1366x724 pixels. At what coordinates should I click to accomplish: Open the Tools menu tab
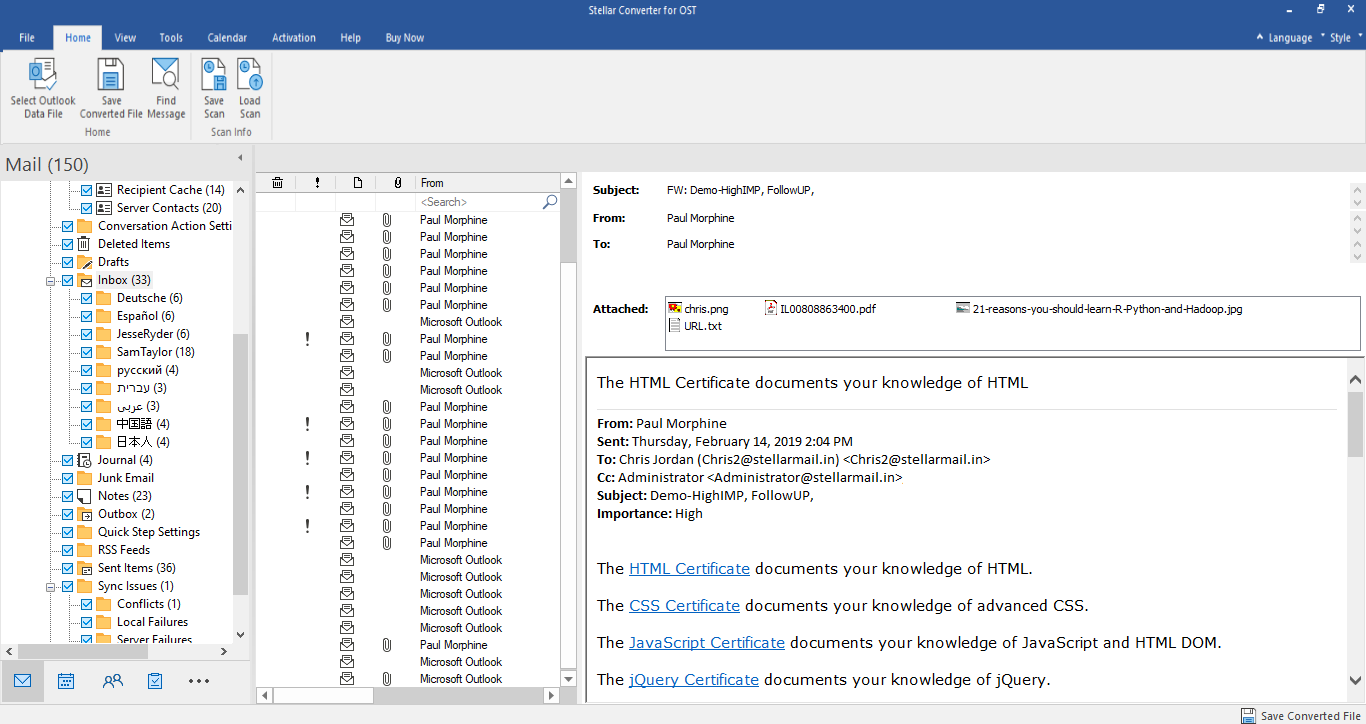(x=171, y=38)
